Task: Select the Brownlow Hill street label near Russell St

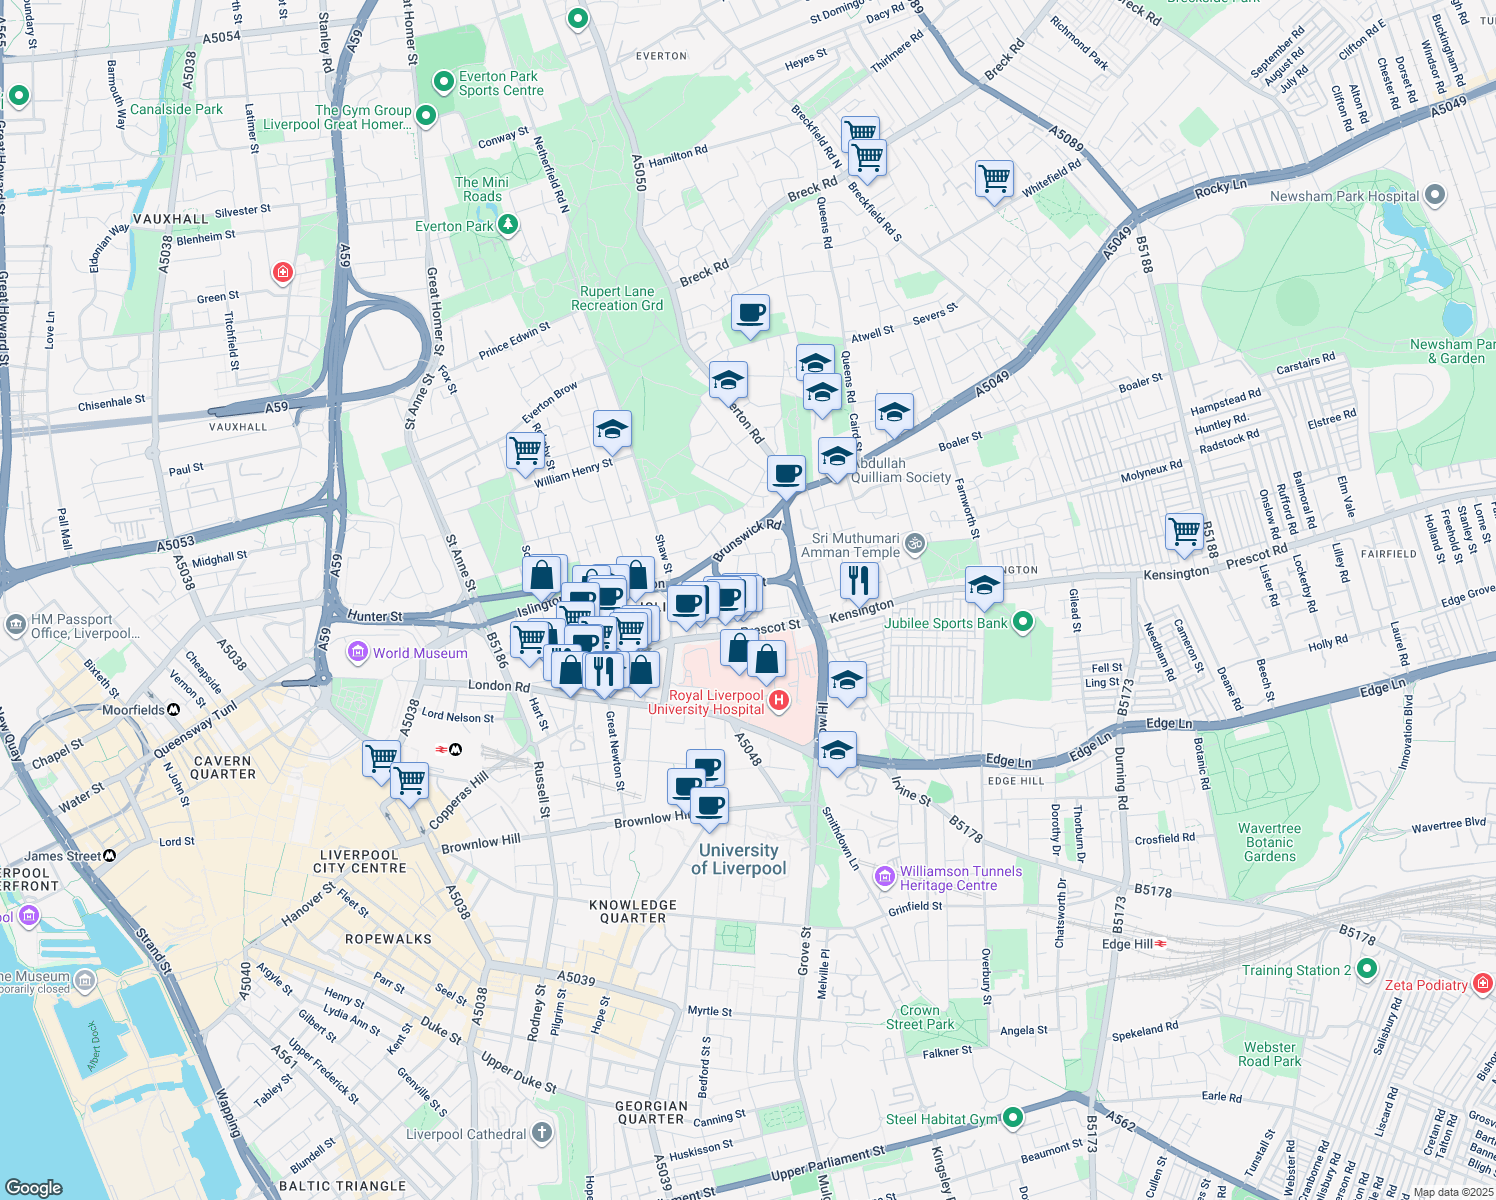Action: pyautogui.click(x=481, y=844)
